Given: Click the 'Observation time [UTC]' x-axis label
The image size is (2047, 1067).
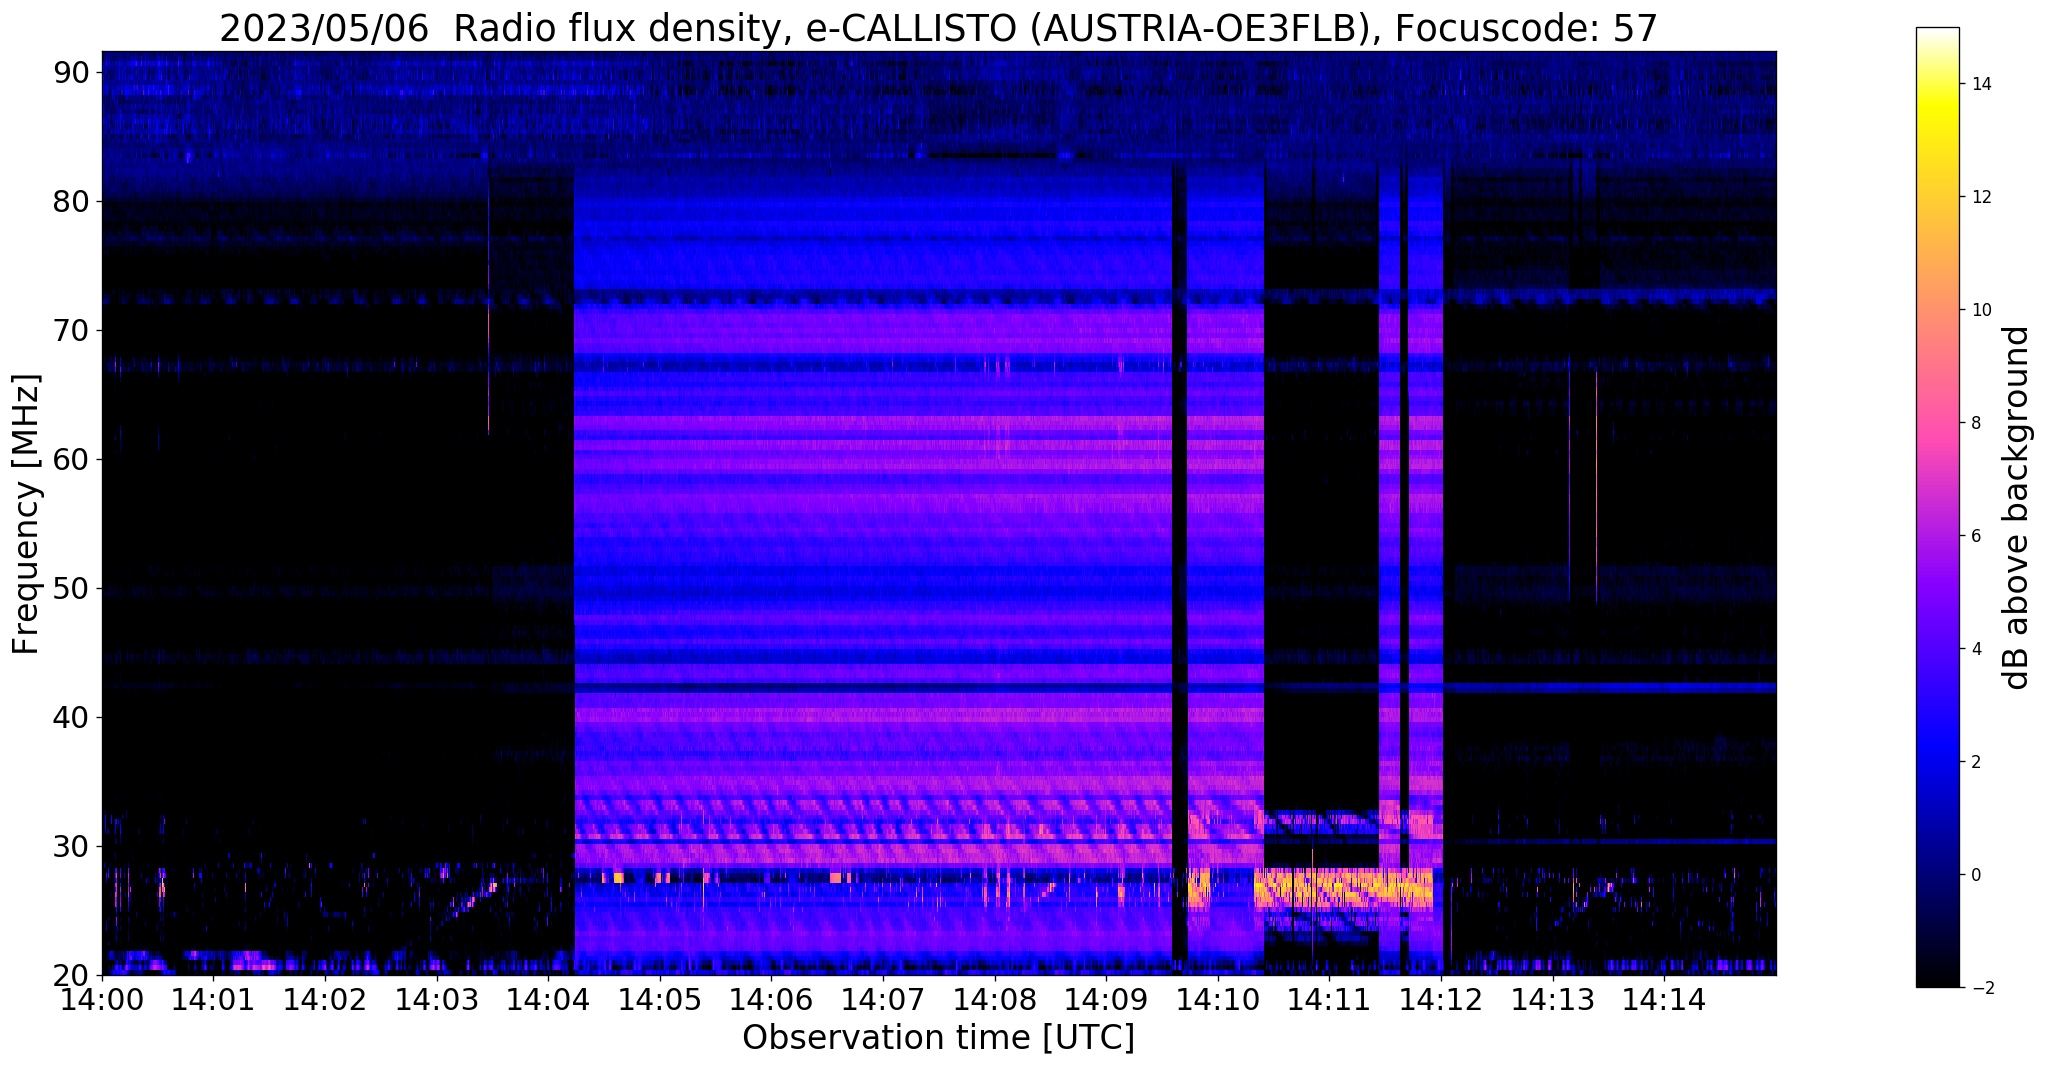Looking at the screenshot, I should [938, 1038].
